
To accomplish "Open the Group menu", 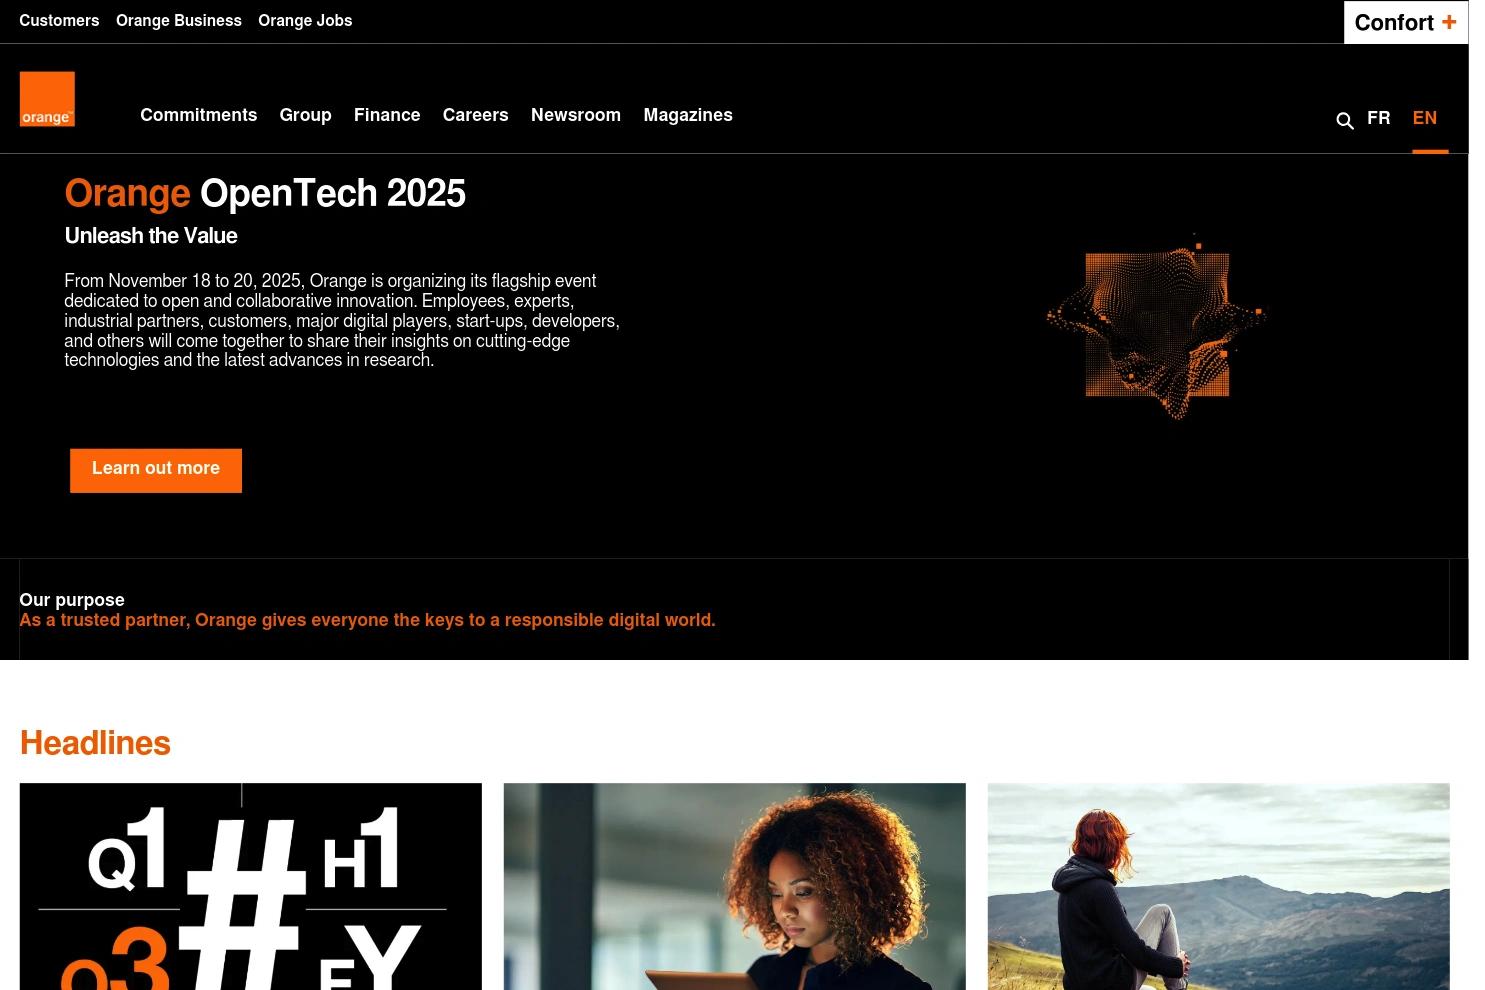I will click(305, 115).
